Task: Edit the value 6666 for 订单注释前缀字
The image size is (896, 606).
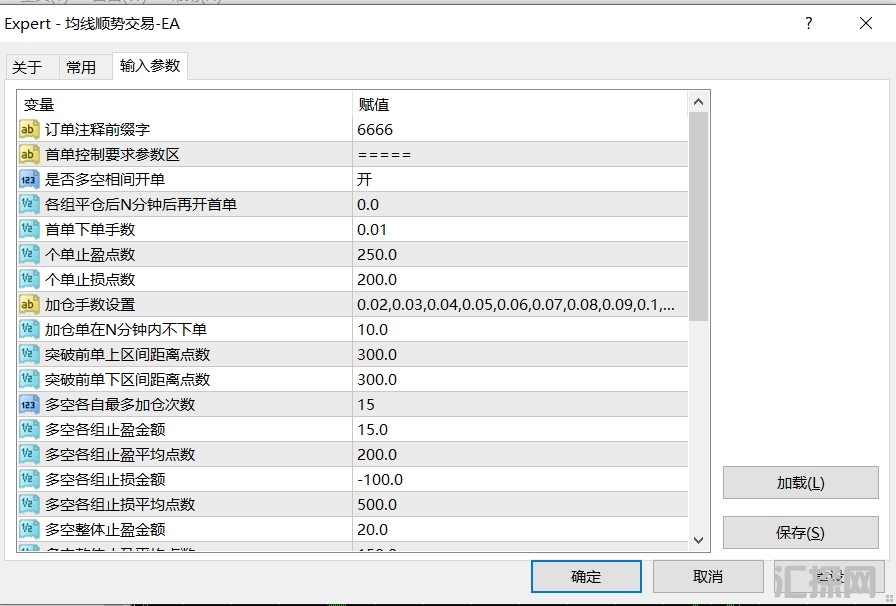Action: [375, 130]
